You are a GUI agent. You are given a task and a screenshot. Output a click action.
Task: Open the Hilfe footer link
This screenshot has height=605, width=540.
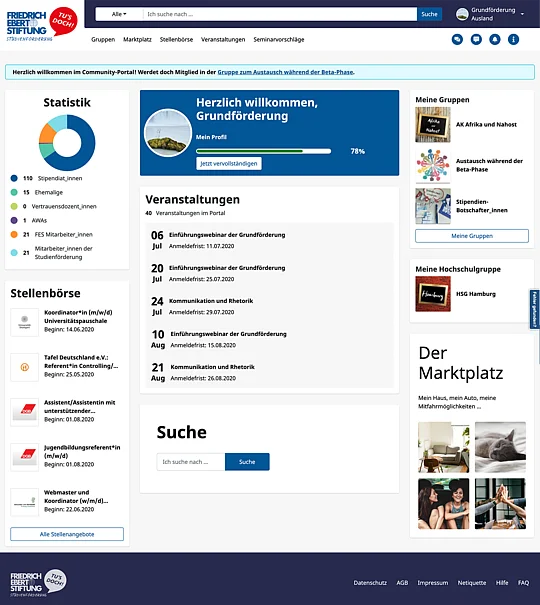502,583
